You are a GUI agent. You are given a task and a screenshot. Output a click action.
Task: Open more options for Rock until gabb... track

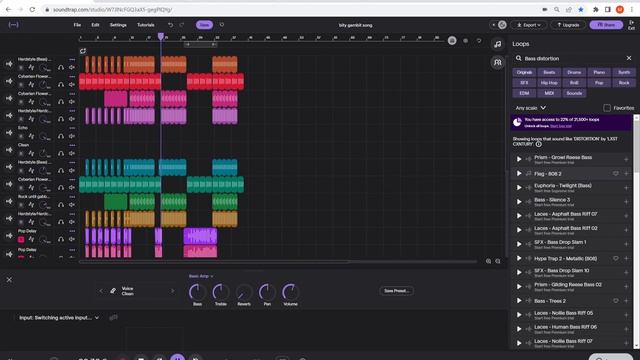72,197
